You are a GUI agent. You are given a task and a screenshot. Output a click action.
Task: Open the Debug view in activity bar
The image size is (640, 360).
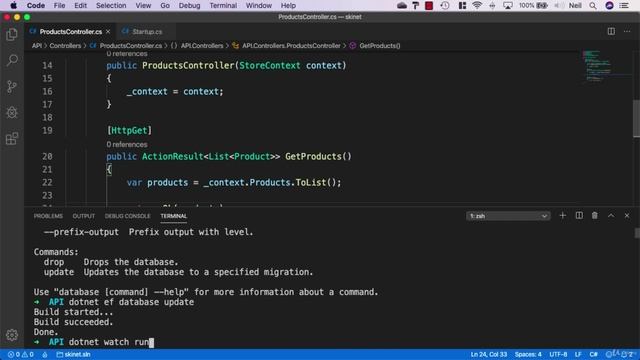point(12,113)
